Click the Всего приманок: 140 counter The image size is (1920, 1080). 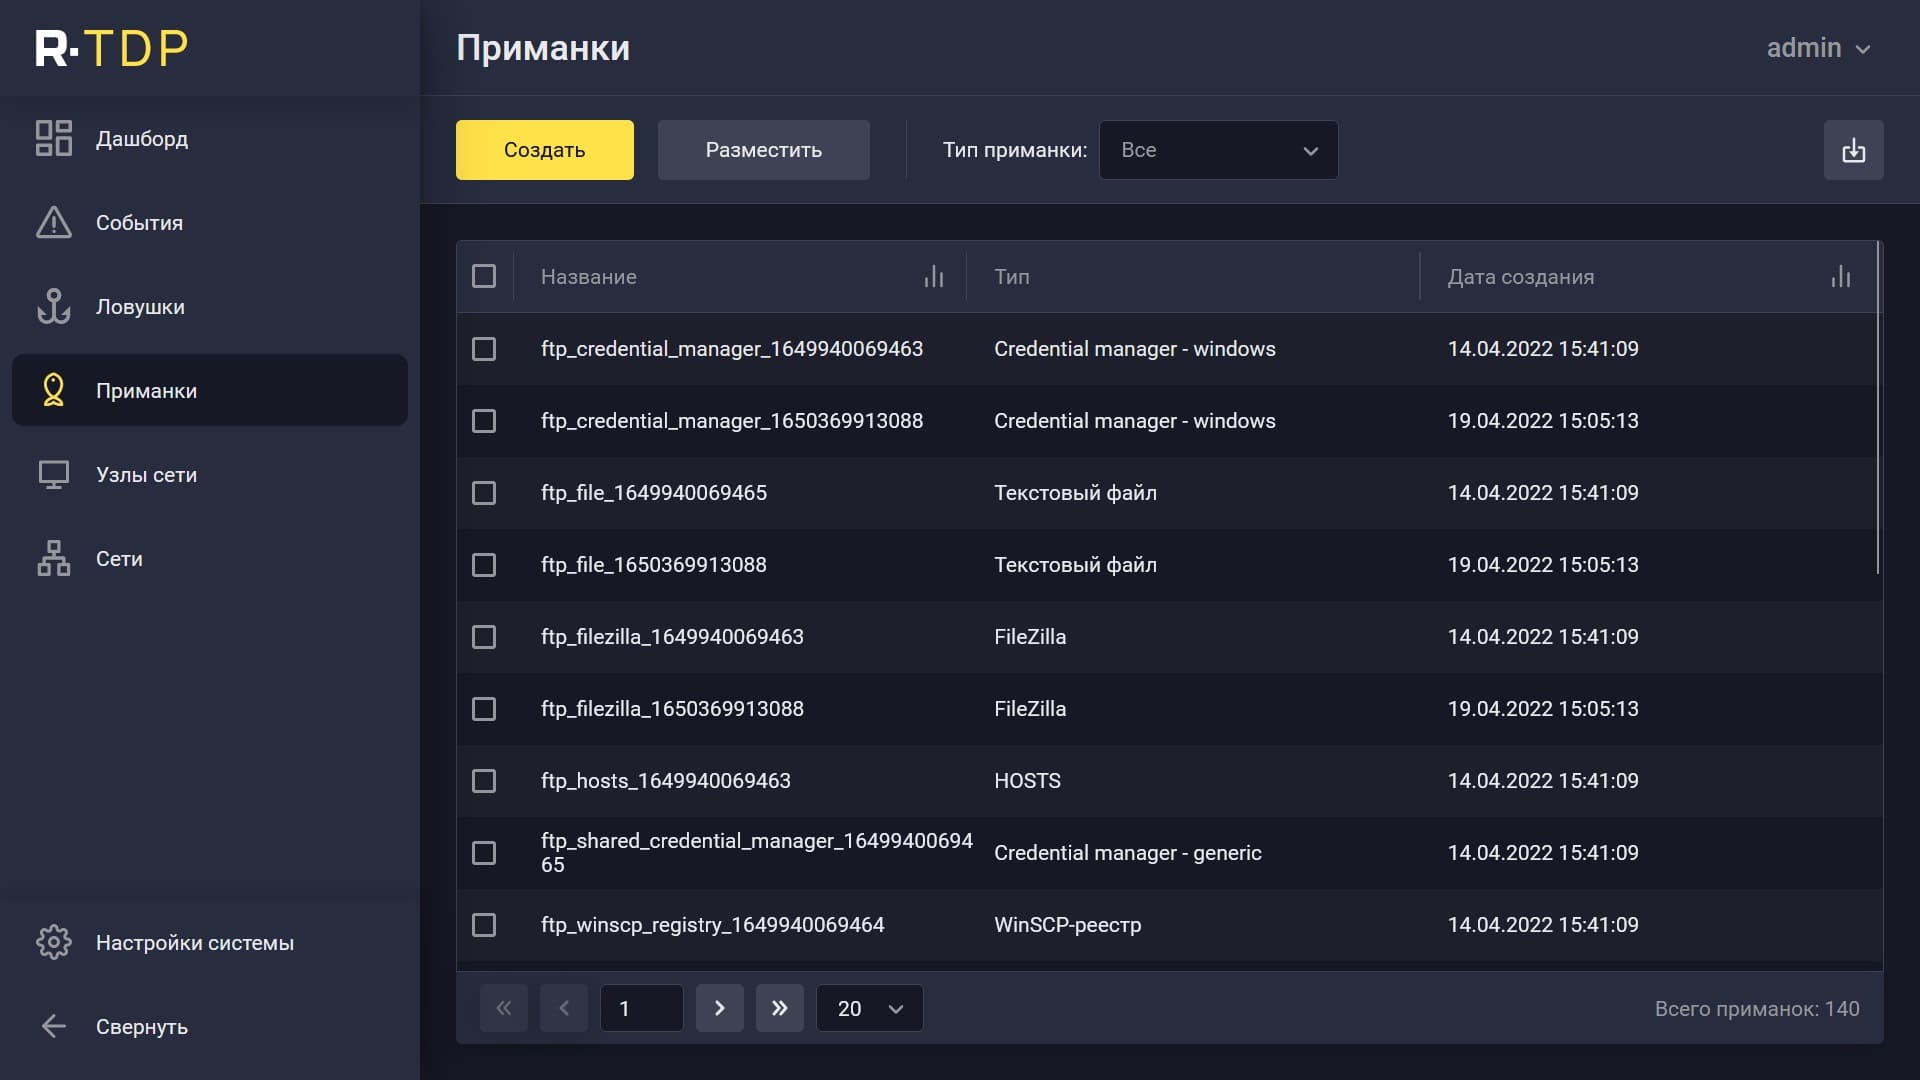click(1757, 1009)
